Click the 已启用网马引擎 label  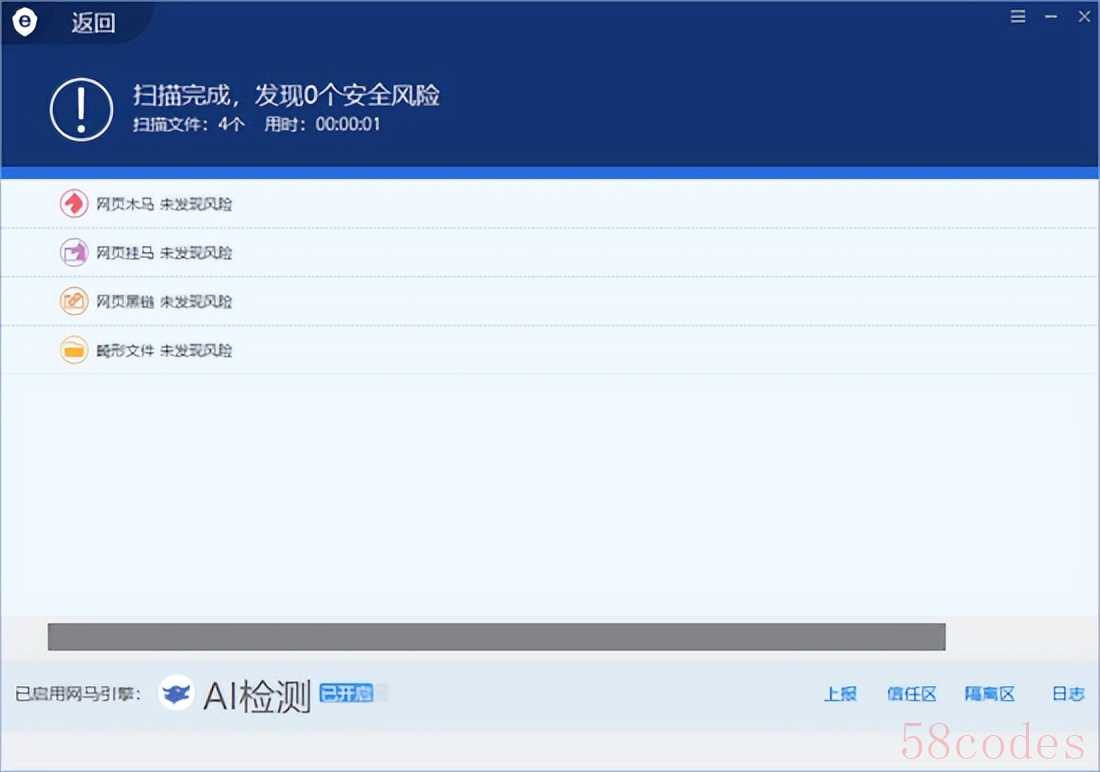78,694
